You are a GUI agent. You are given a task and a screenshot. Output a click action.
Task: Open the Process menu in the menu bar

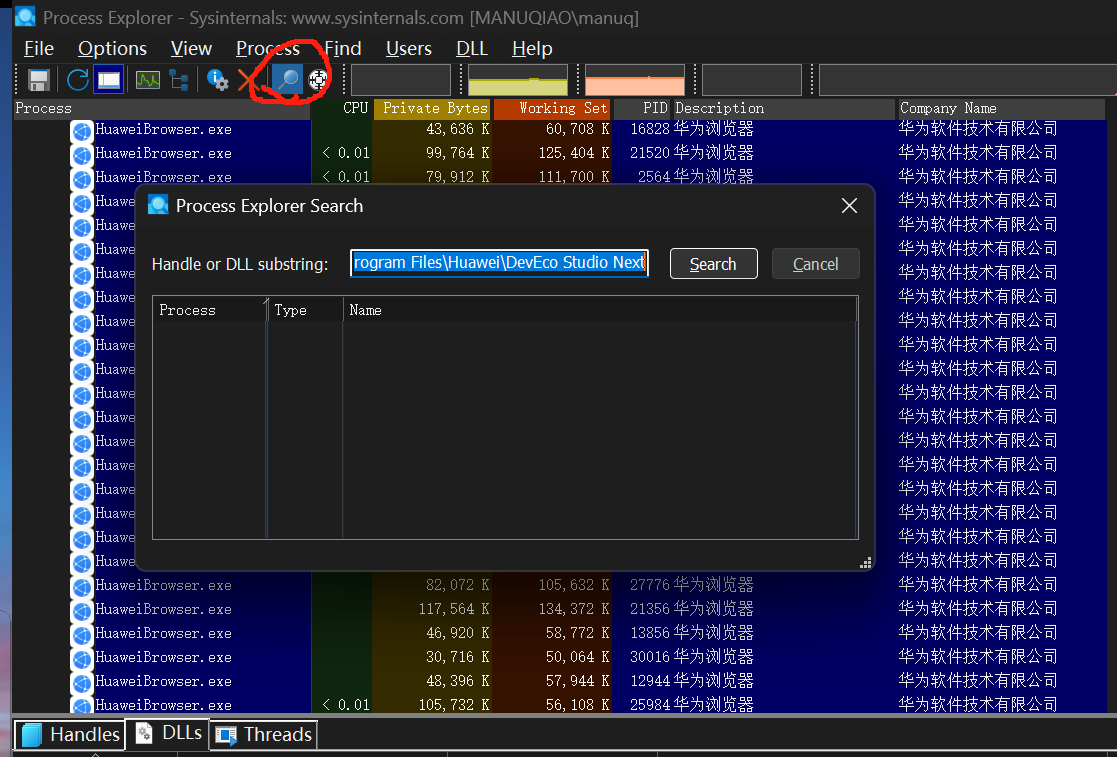click(268, 48)
